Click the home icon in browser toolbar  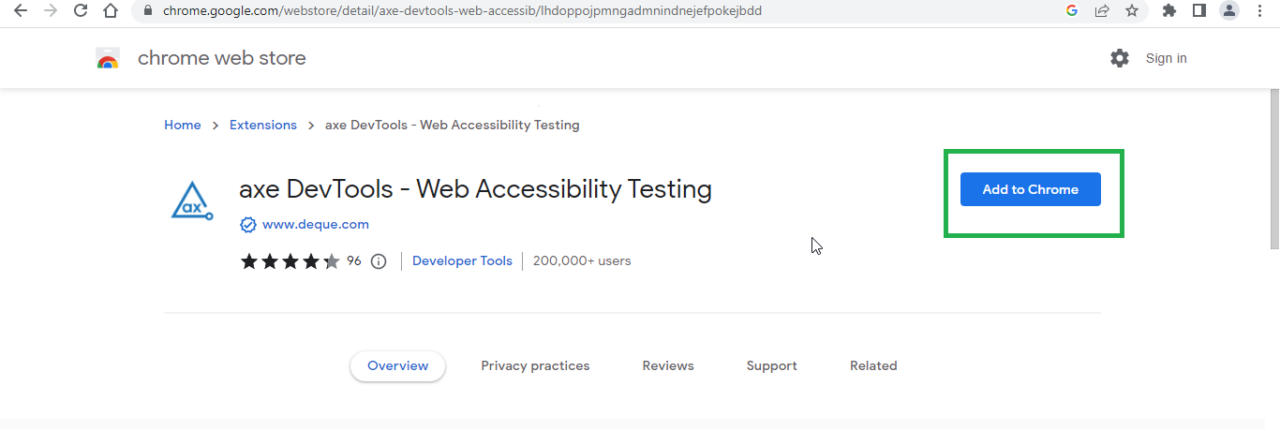click(111, 11)
